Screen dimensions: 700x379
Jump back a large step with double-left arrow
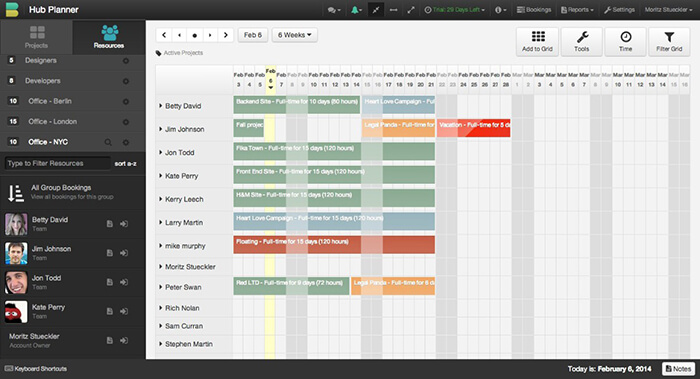[164, 35]
